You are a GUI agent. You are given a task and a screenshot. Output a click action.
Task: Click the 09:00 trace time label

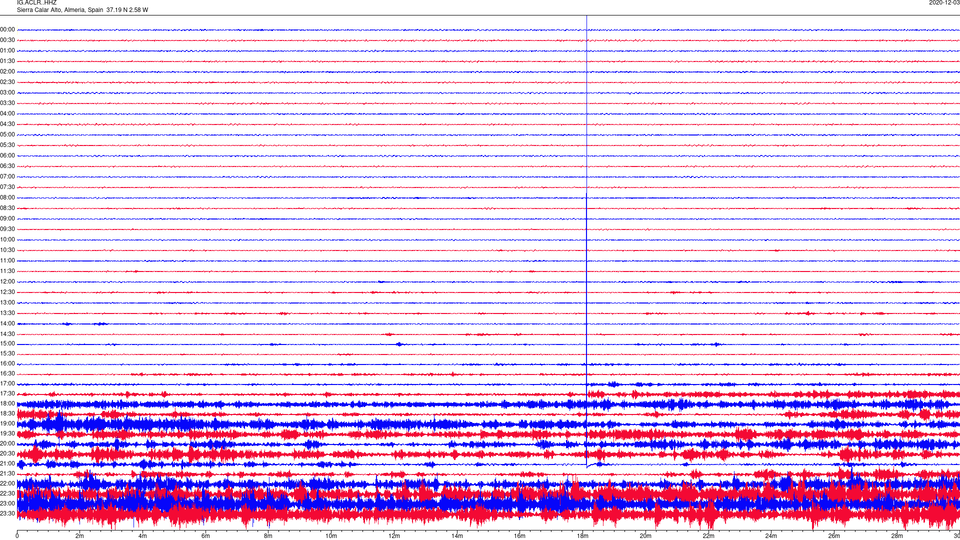pos(7,219)
